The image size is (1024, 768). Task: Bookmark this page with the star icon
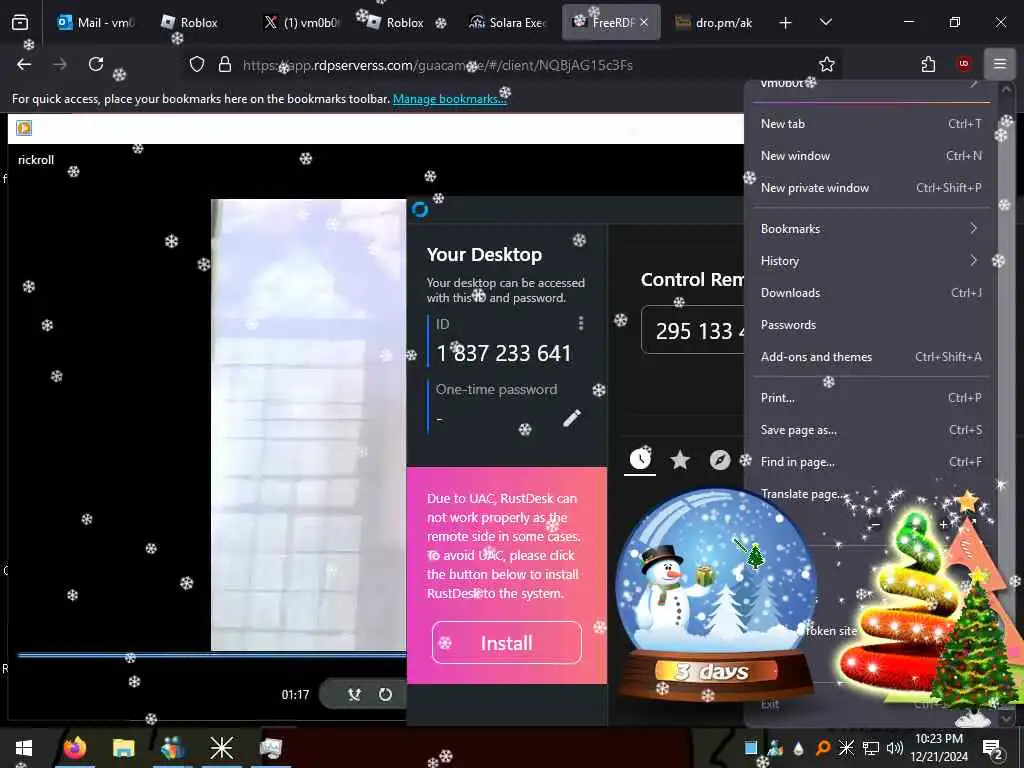(827, 64)
